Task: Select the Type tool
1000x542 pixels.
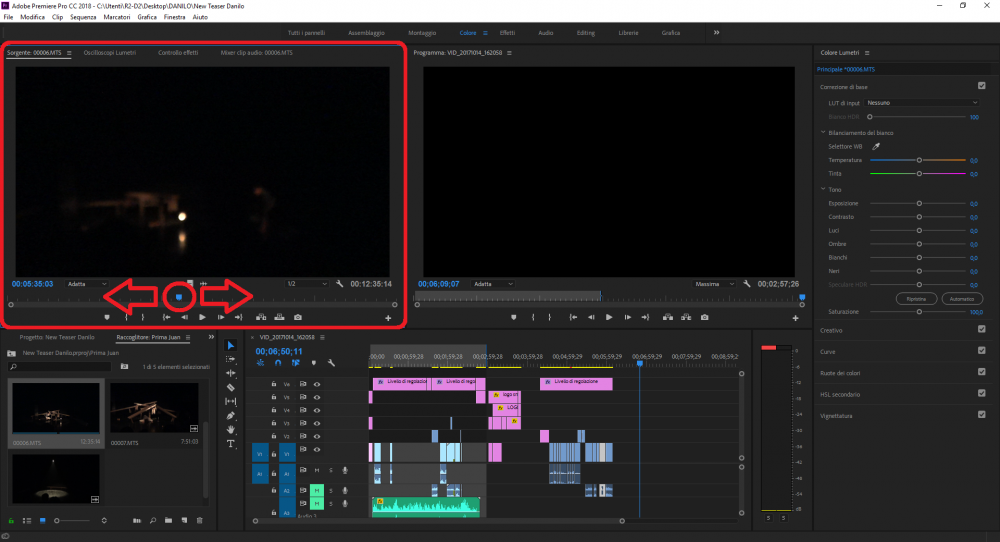Action: 231,443
